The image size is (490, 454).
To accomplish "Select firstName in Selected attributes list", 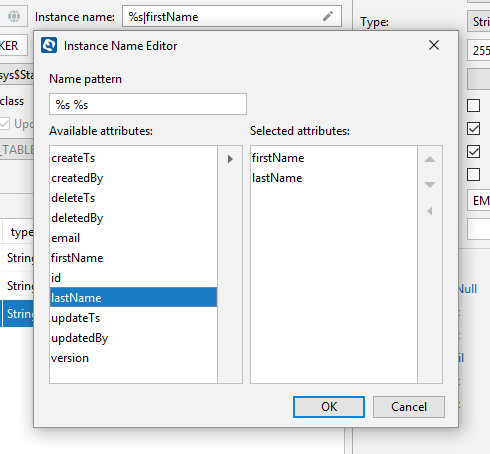I will pos(334,158).
